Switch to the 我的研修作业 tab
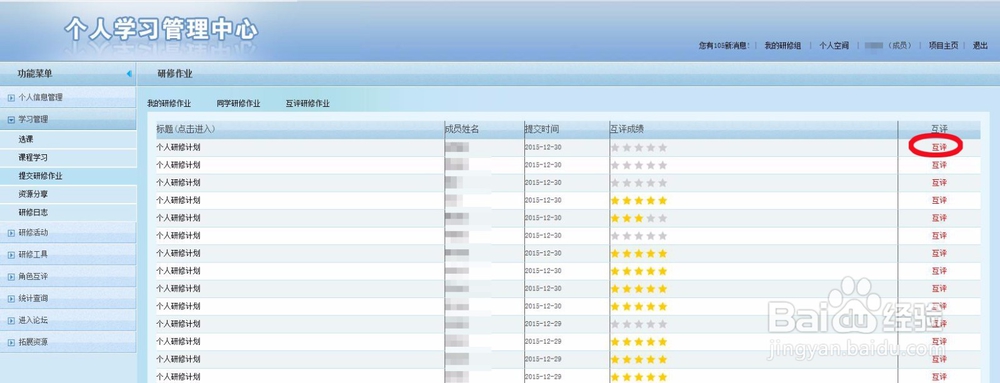The width and height of the screenshot is (1000, 383). pos(169,103)
